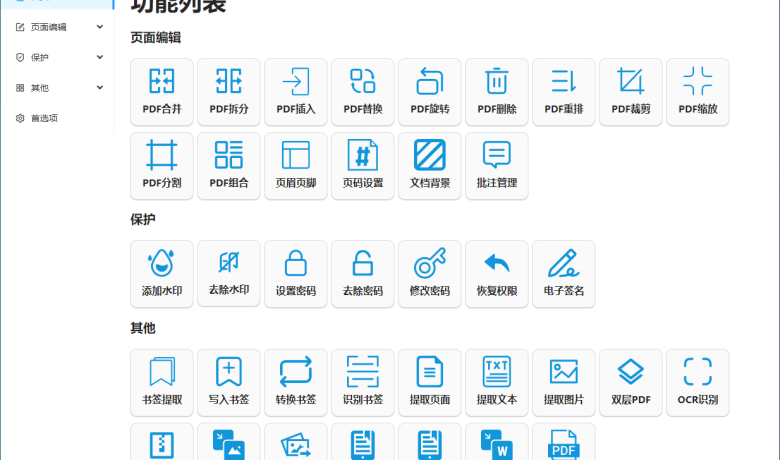The image size is (780, 460).
Task: Click the edit icon beside 页面编辑 in sidebar
Action: point(20,27)
